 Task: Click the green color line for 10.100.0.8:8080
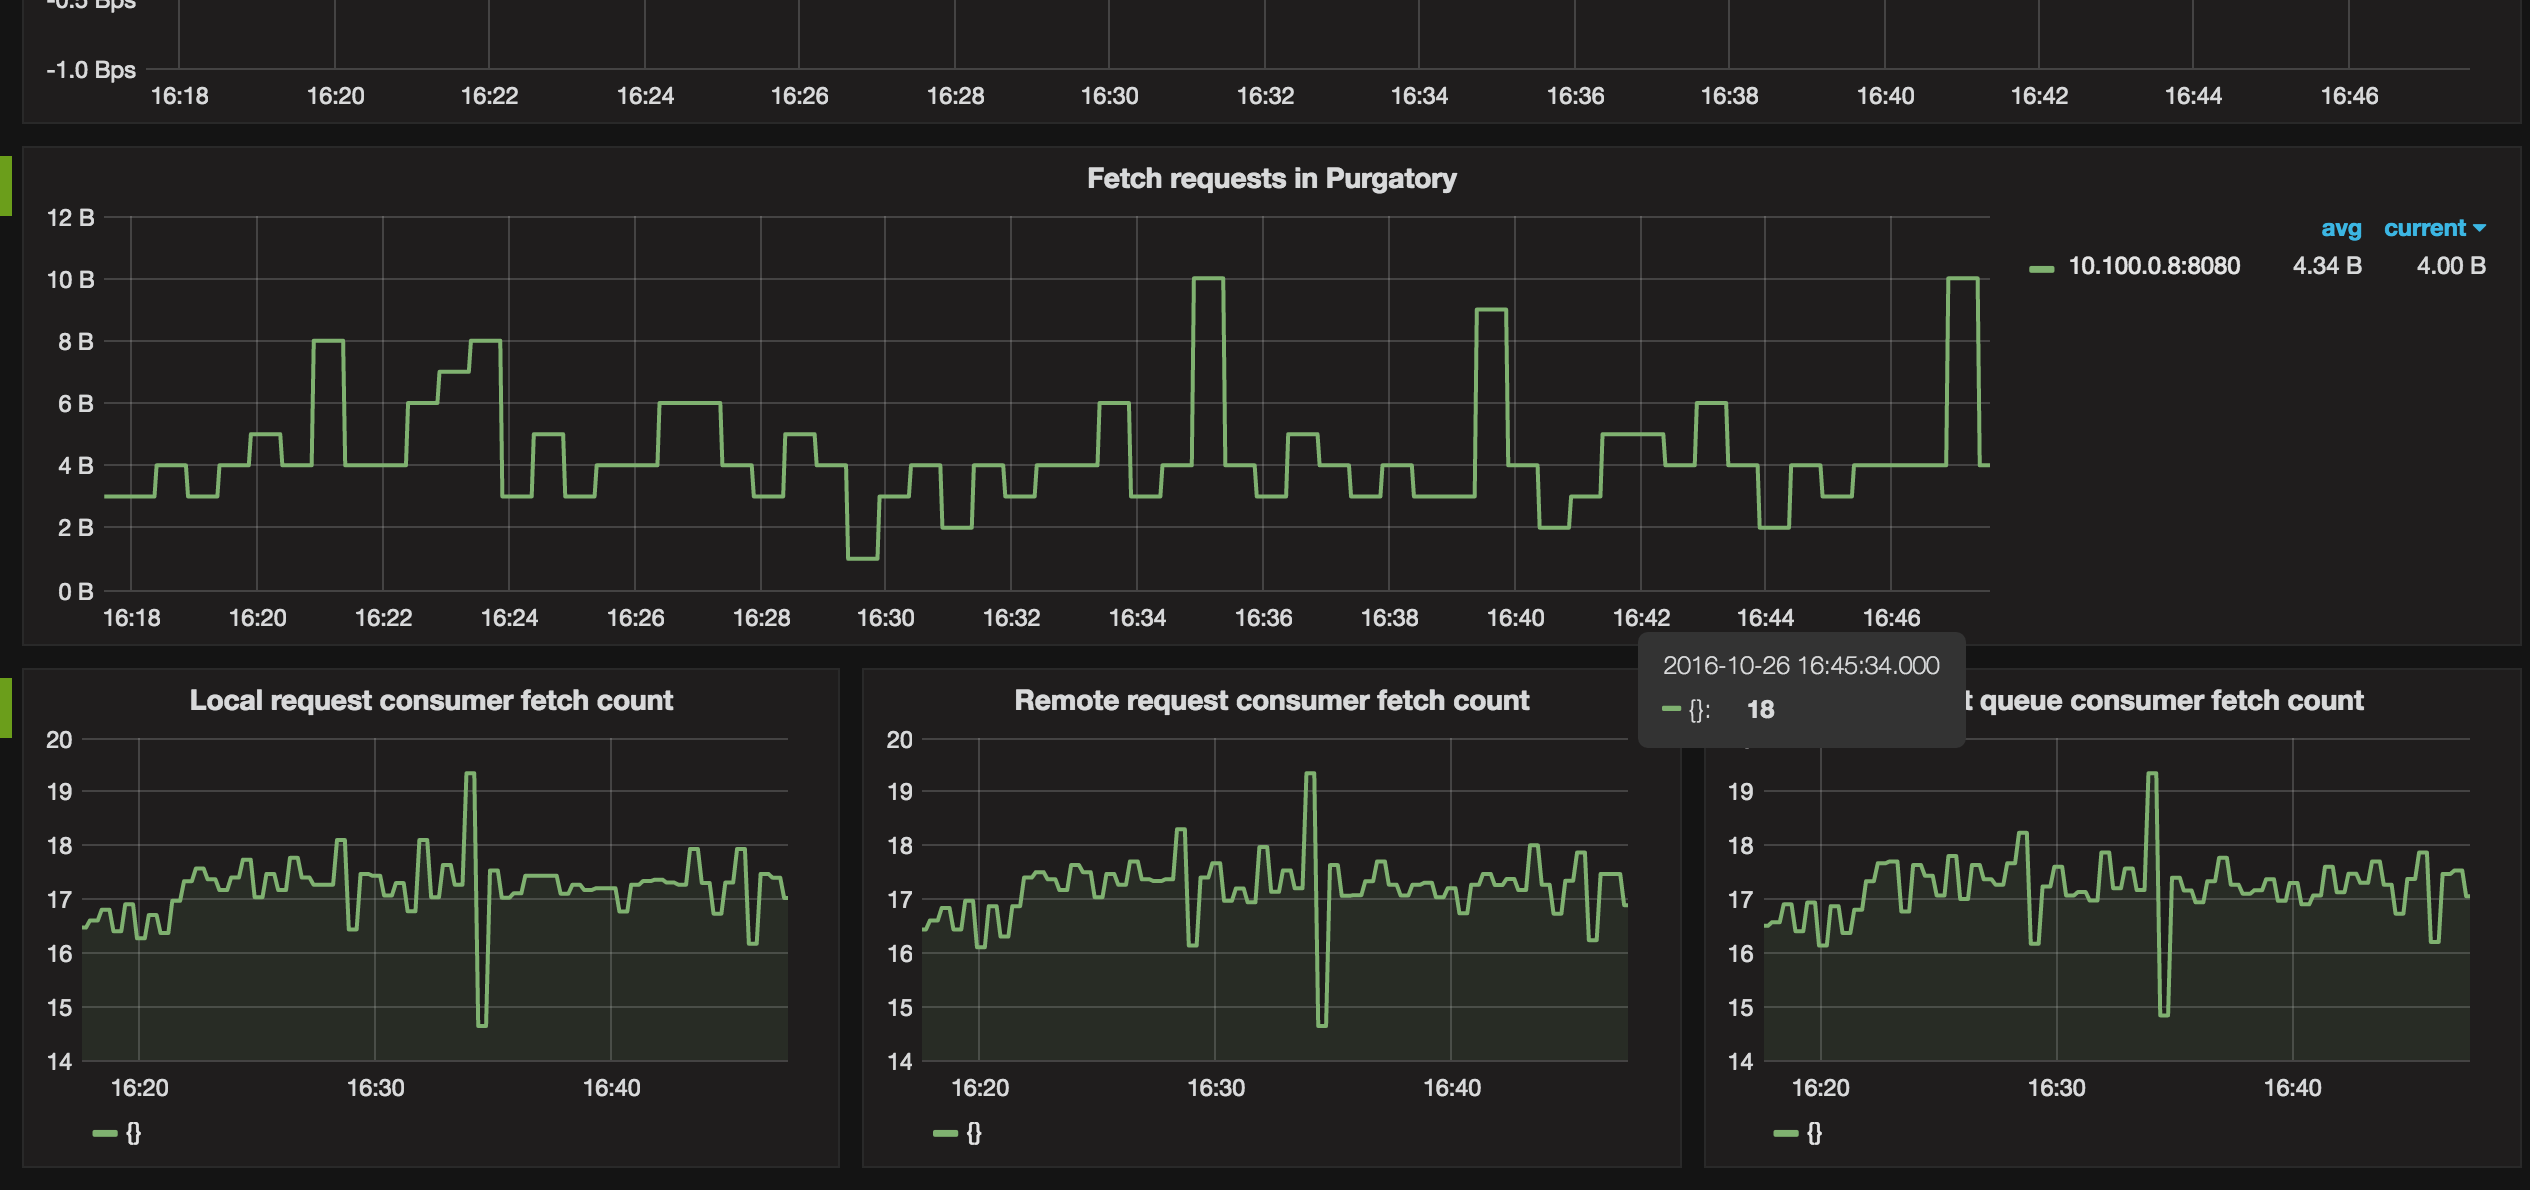tap(2041, 268)
